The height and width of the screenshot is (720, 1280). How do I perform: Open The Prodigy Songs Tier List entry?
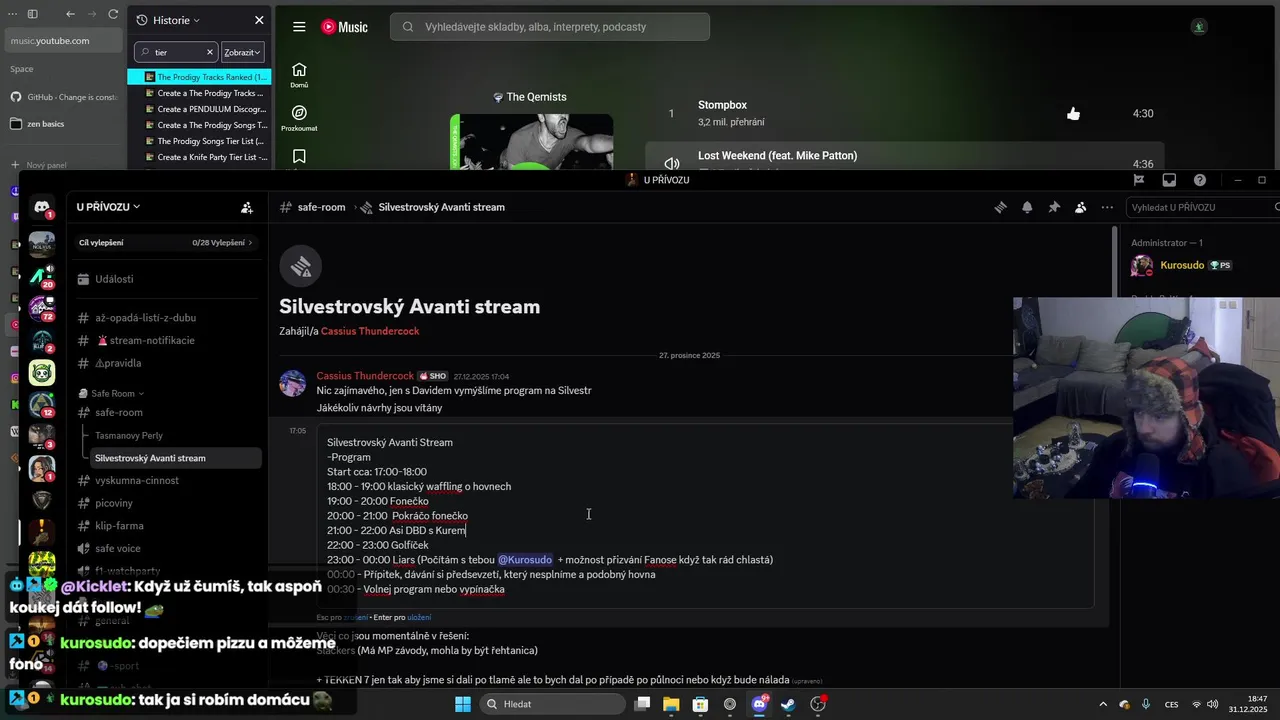(x=198, y=141)
